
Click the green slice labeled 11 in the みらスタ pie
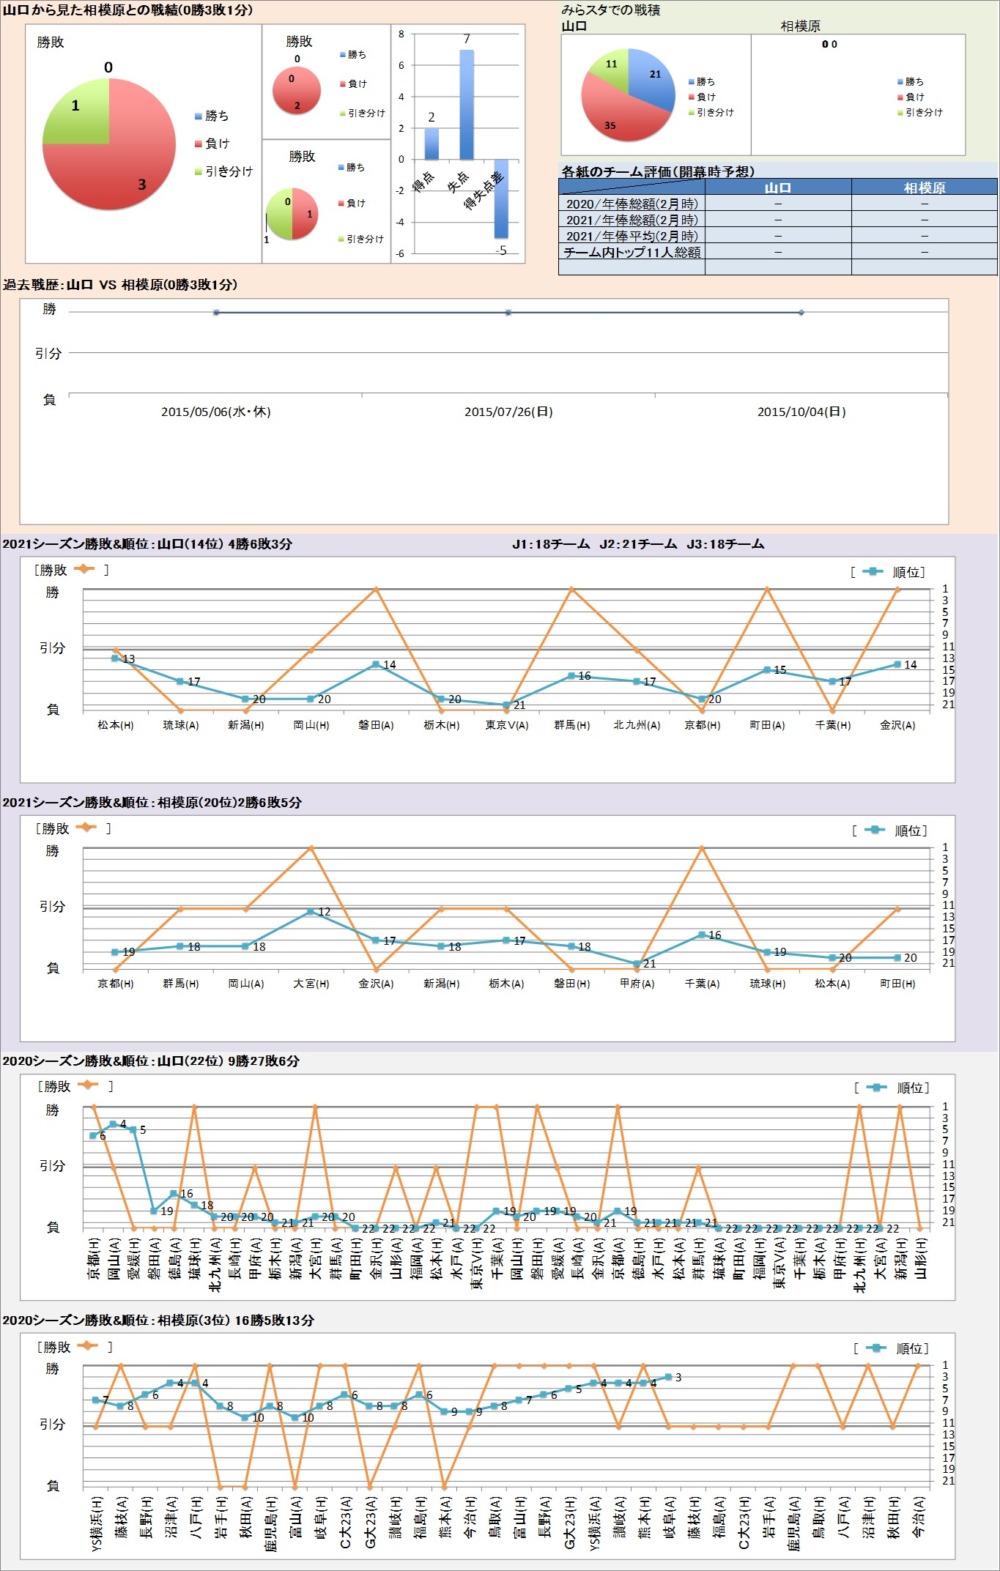click(609, 68)
